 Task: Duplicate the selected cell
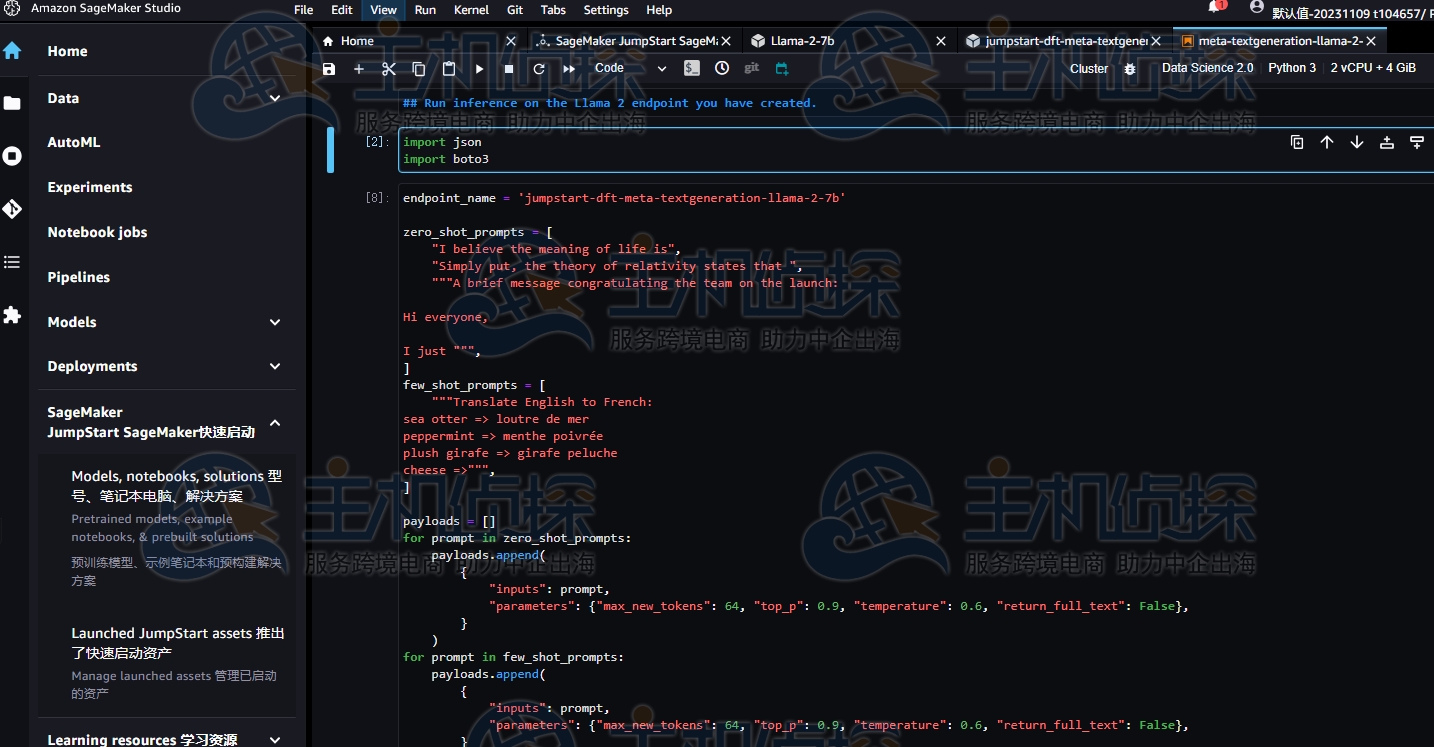pos(1297,142)
